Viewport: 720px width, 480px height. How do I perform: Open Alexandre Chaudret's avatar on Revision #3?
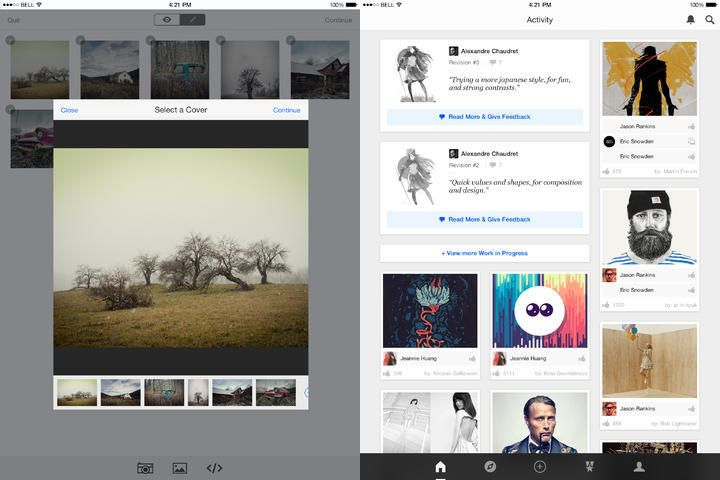(453, 51)
